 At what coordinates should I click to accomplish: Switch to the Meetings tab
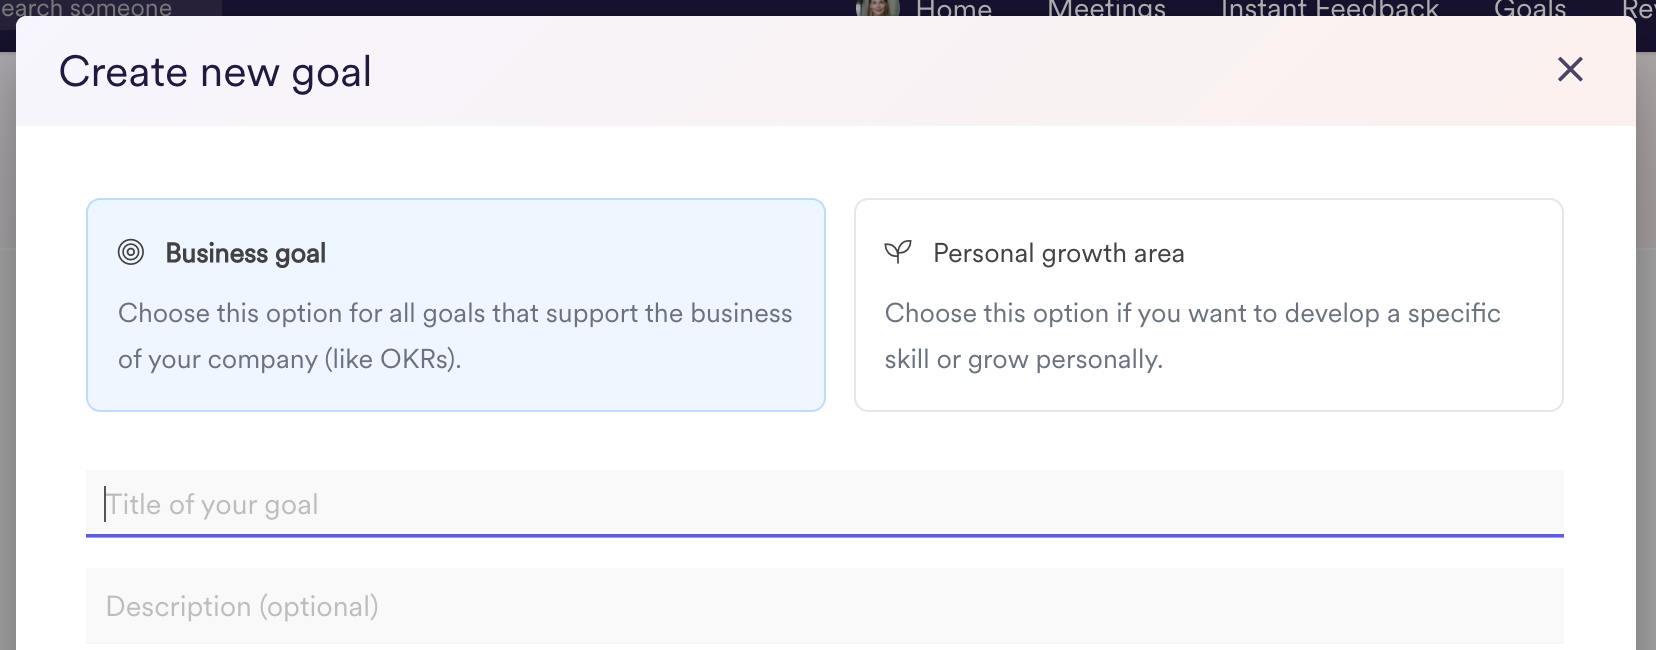(1106, 9)
